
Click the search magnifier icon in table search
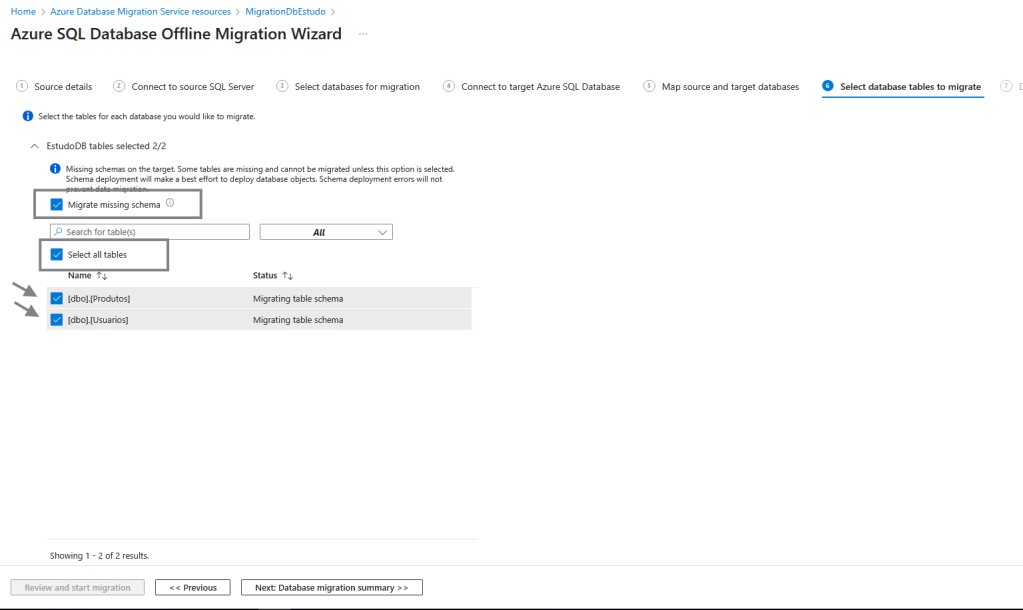(58, 232)
